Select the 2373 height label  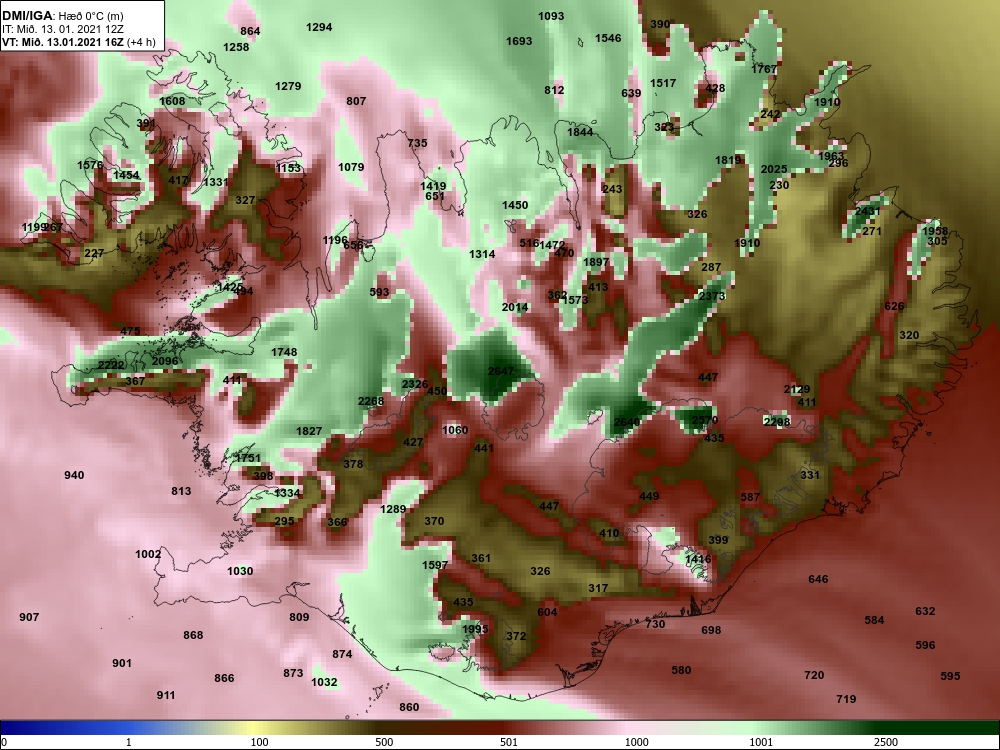click(x=712, y=296)
